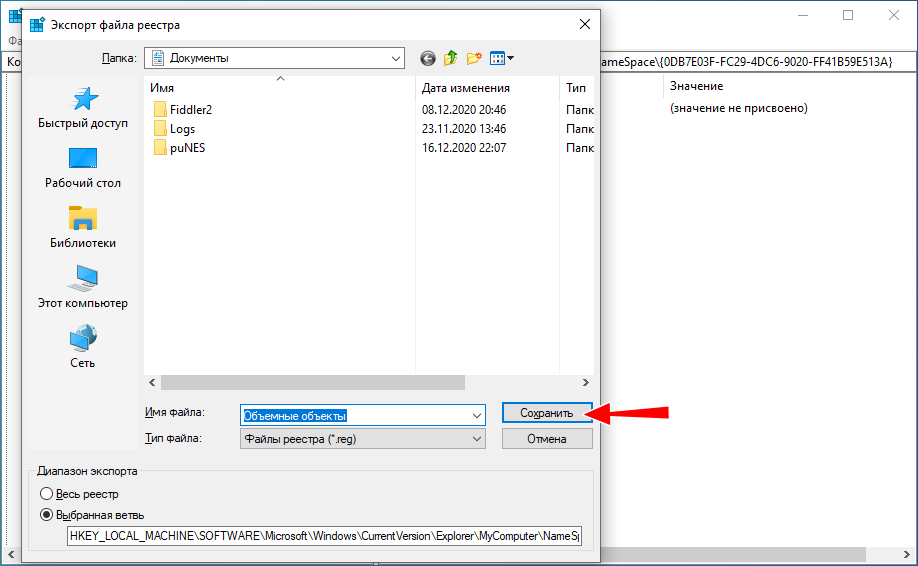918x566 pixels.
Task: Click '(значение не присвоено)' in registry editor
Action: [x=739, y=108]
